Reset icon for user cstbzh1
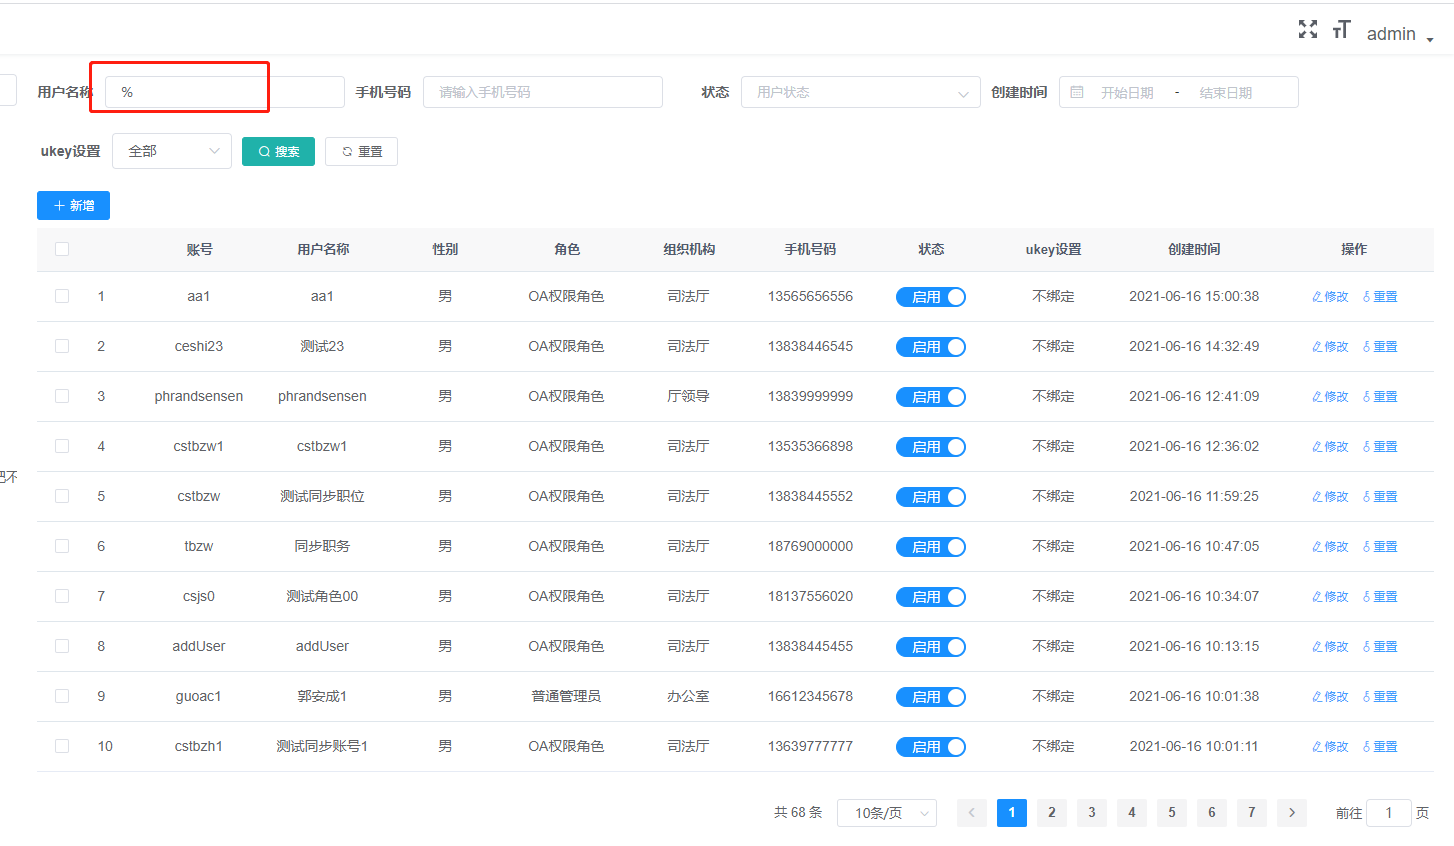The width and height of the screenshot is (1454, 846). tap(1380, 747)
